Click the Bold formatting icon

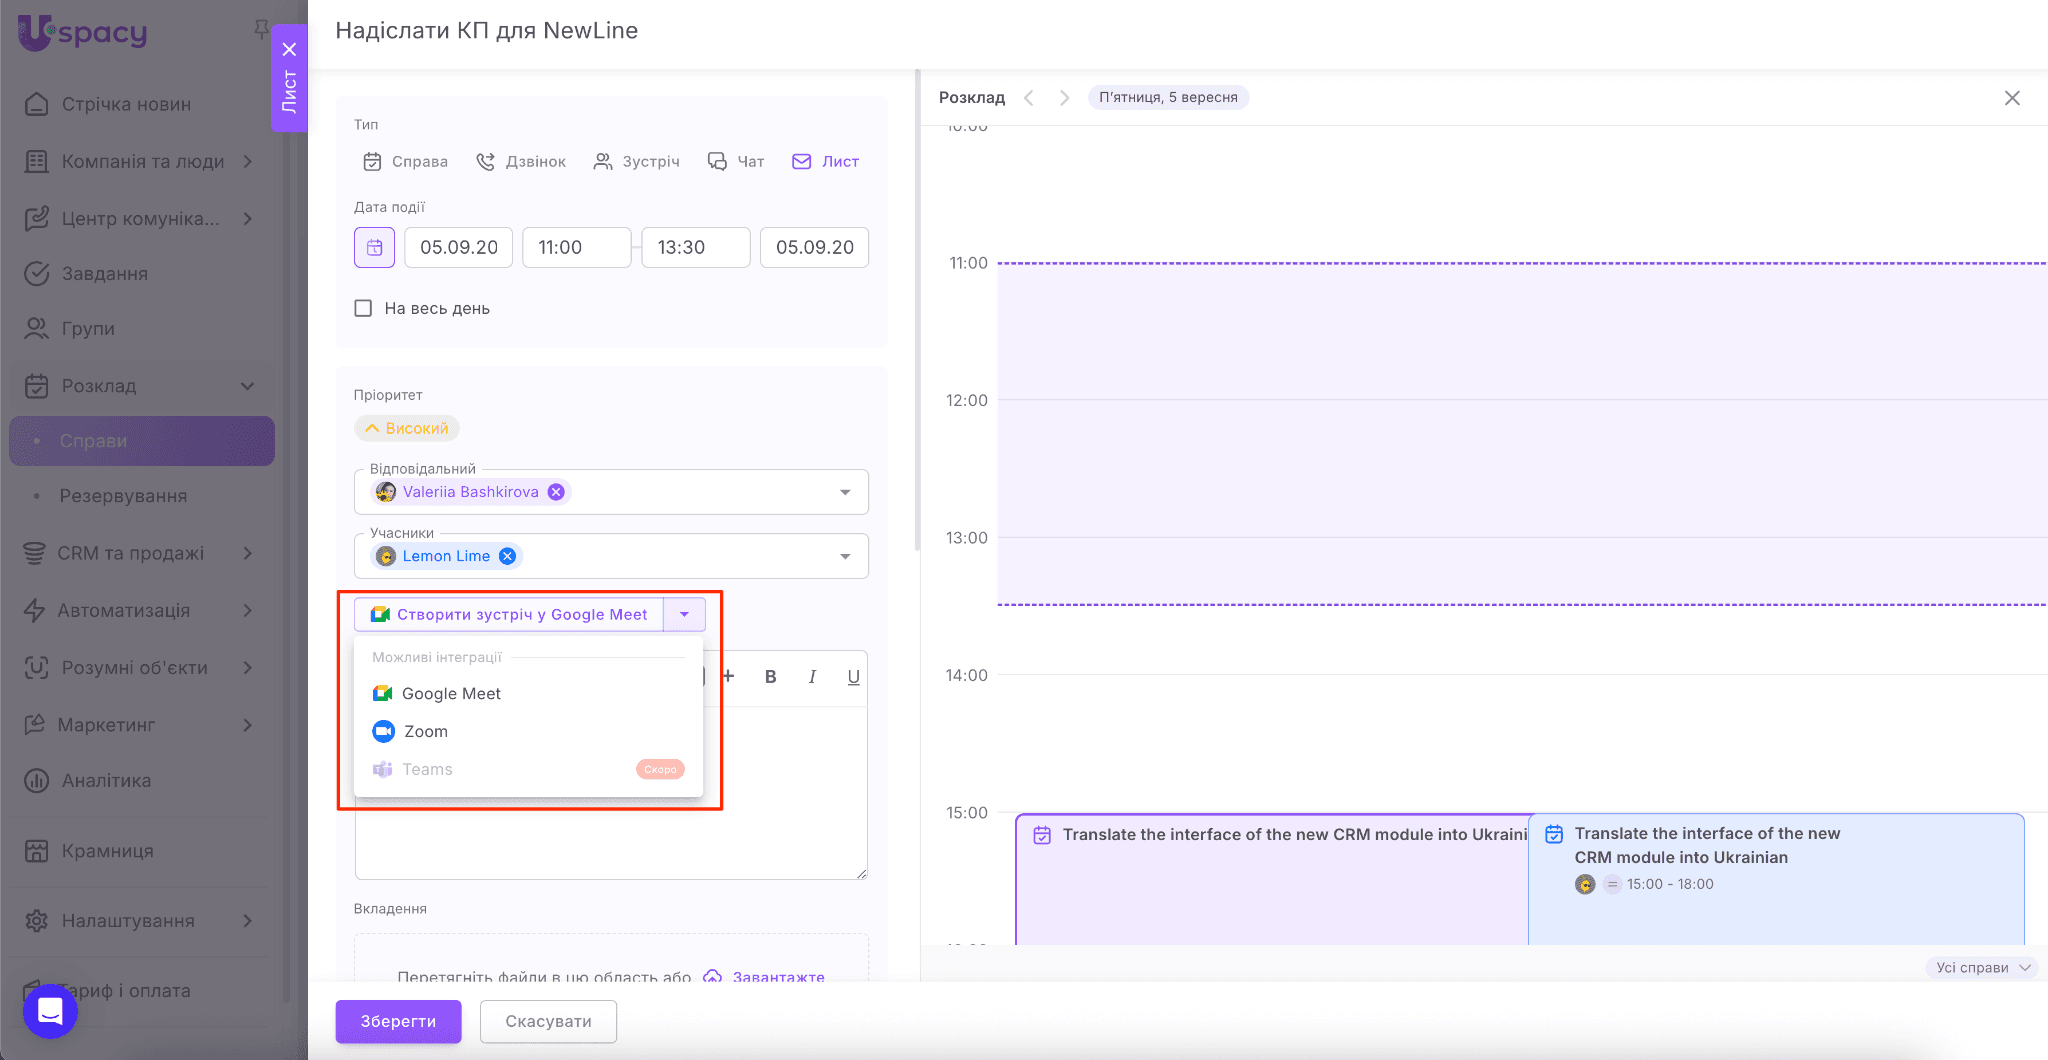pos(770,677)
